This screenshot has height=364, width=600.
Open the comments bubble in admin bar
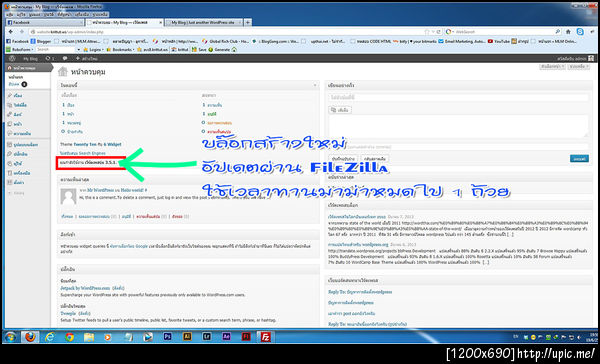tap(65, 59)
